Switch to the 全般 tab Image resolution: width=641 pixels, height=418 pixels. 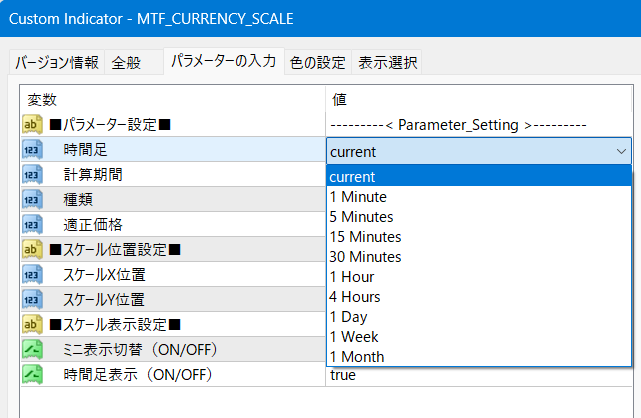(x=134, y=63)
